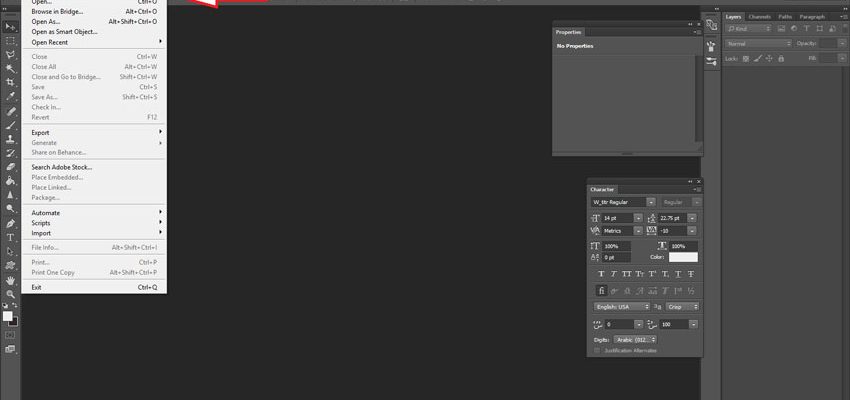The width and height of the screenshot is (850, 400).
Task: Open the Crisp anti-aliasing dropdown
Action: [682, 307]
